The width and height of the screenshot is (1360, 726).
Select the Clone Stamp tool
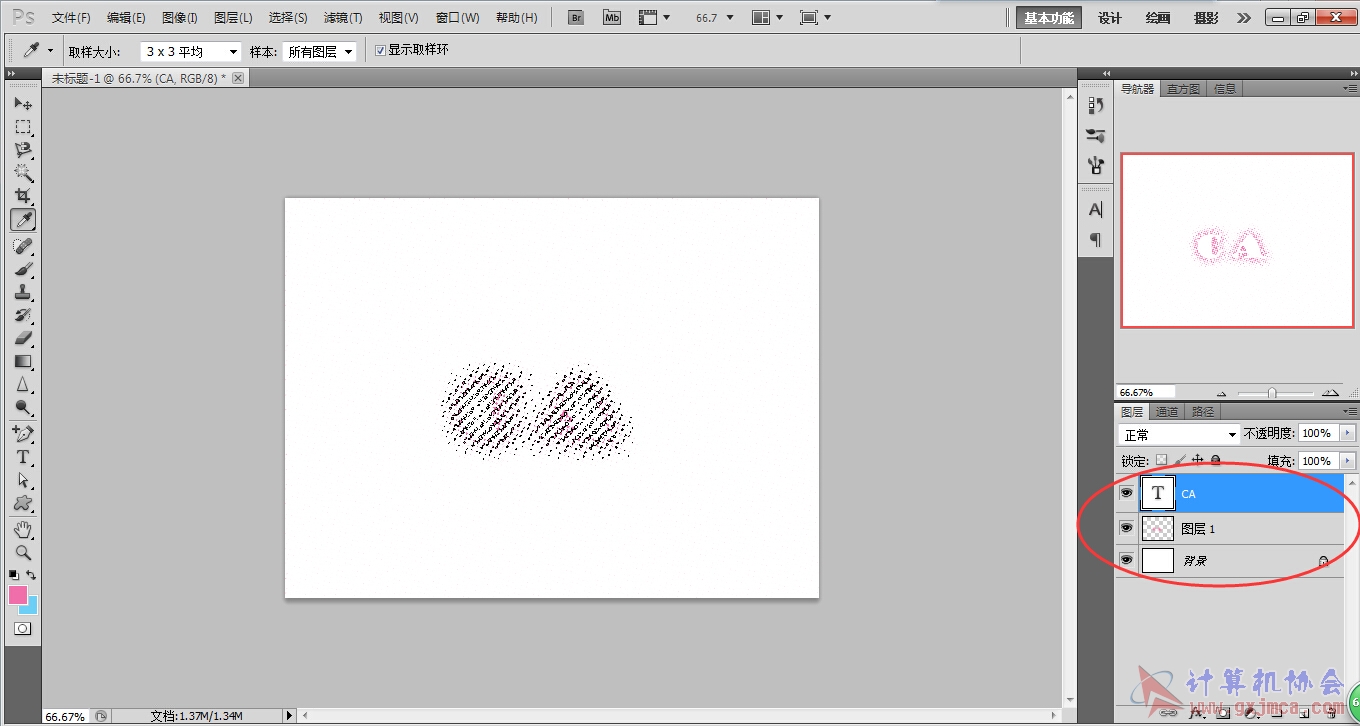pyautogui.click(x=23, y=292)
